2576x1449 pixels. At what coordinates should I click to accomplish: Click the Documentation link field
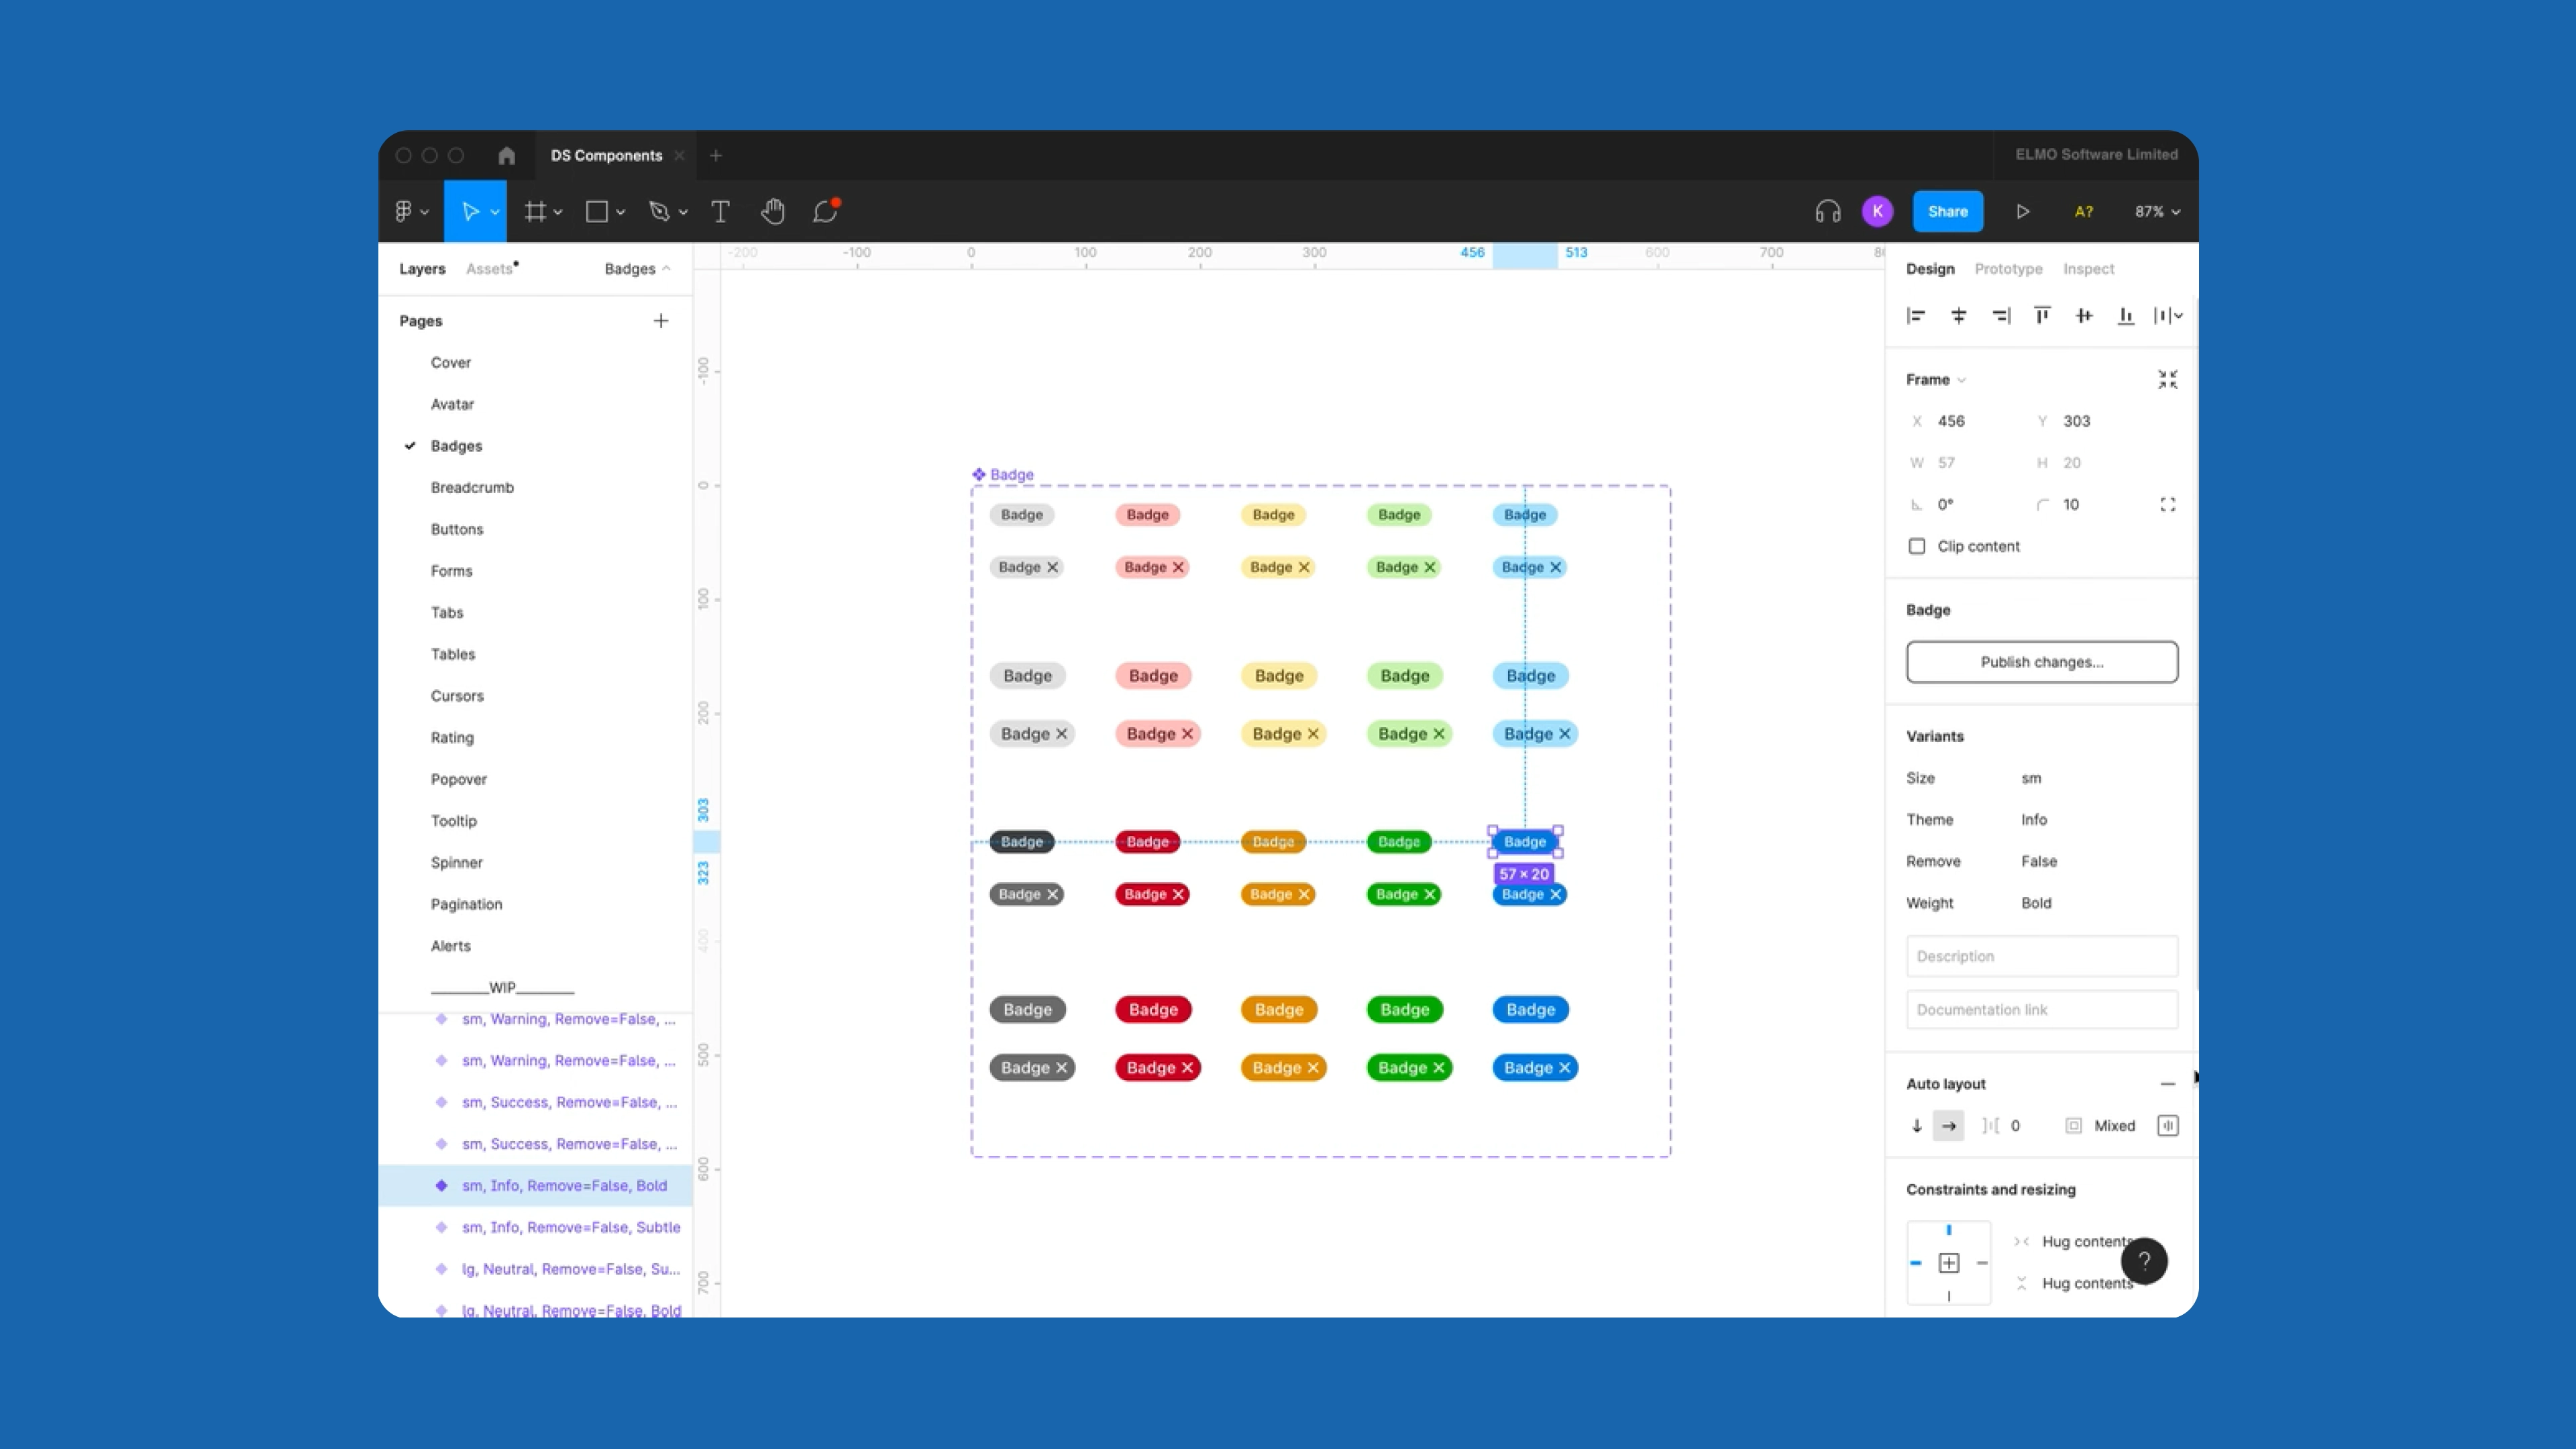coord(2041,1010)
